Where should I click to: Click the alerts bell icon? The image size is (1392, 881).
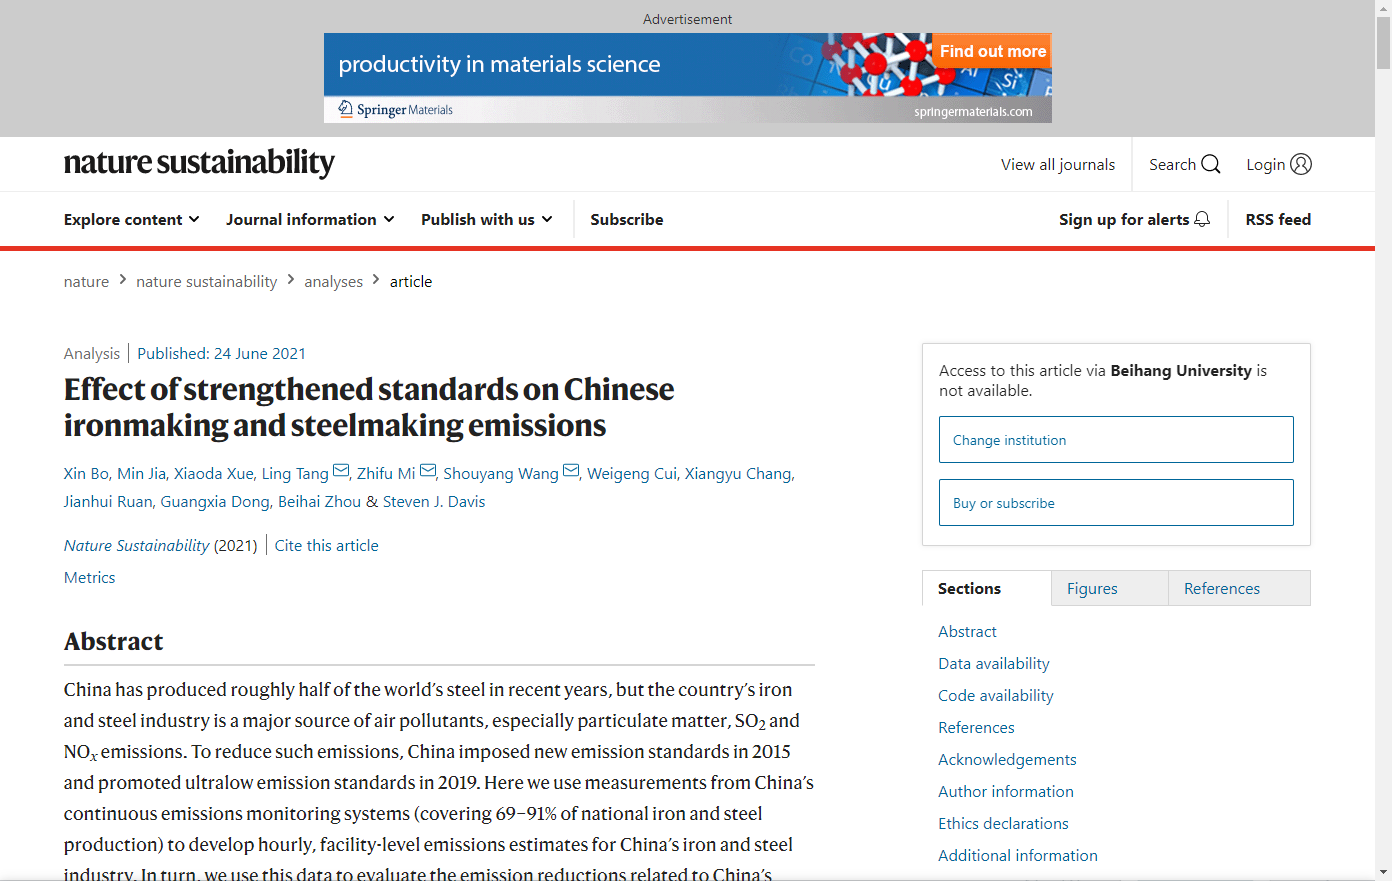pos(1202,219)
